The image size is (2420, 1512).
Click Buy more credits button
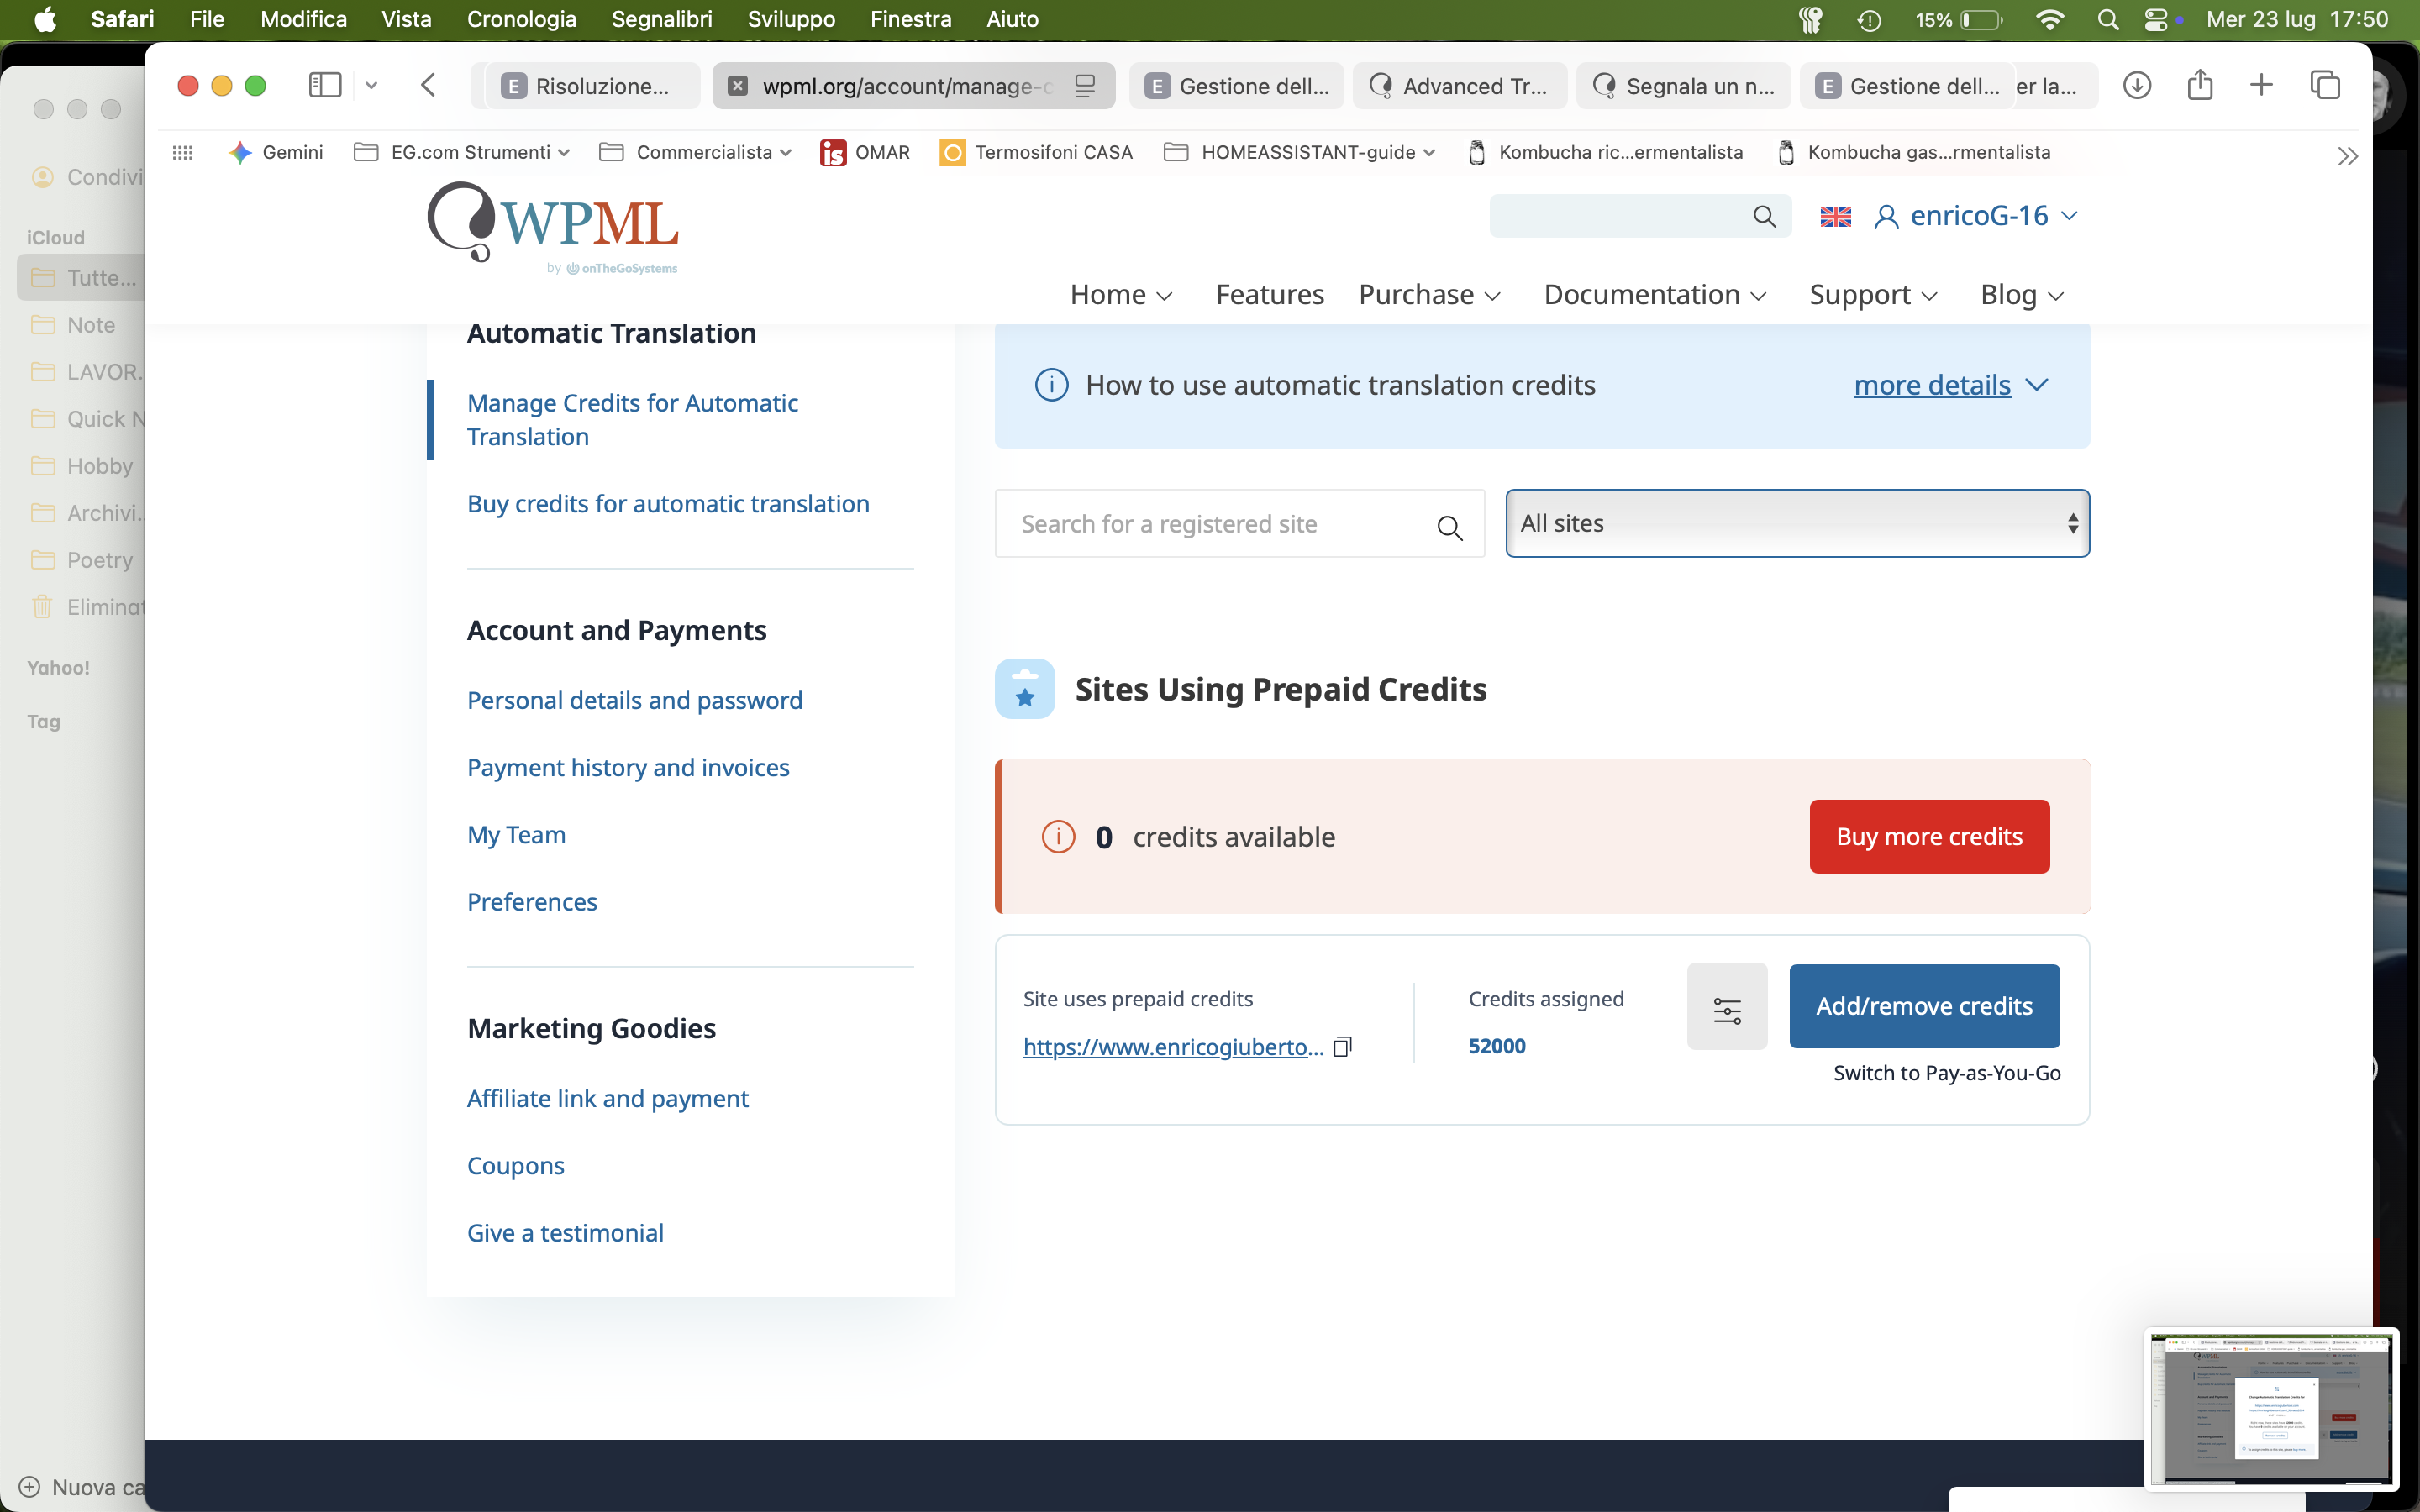click(x=1929, y=836)
